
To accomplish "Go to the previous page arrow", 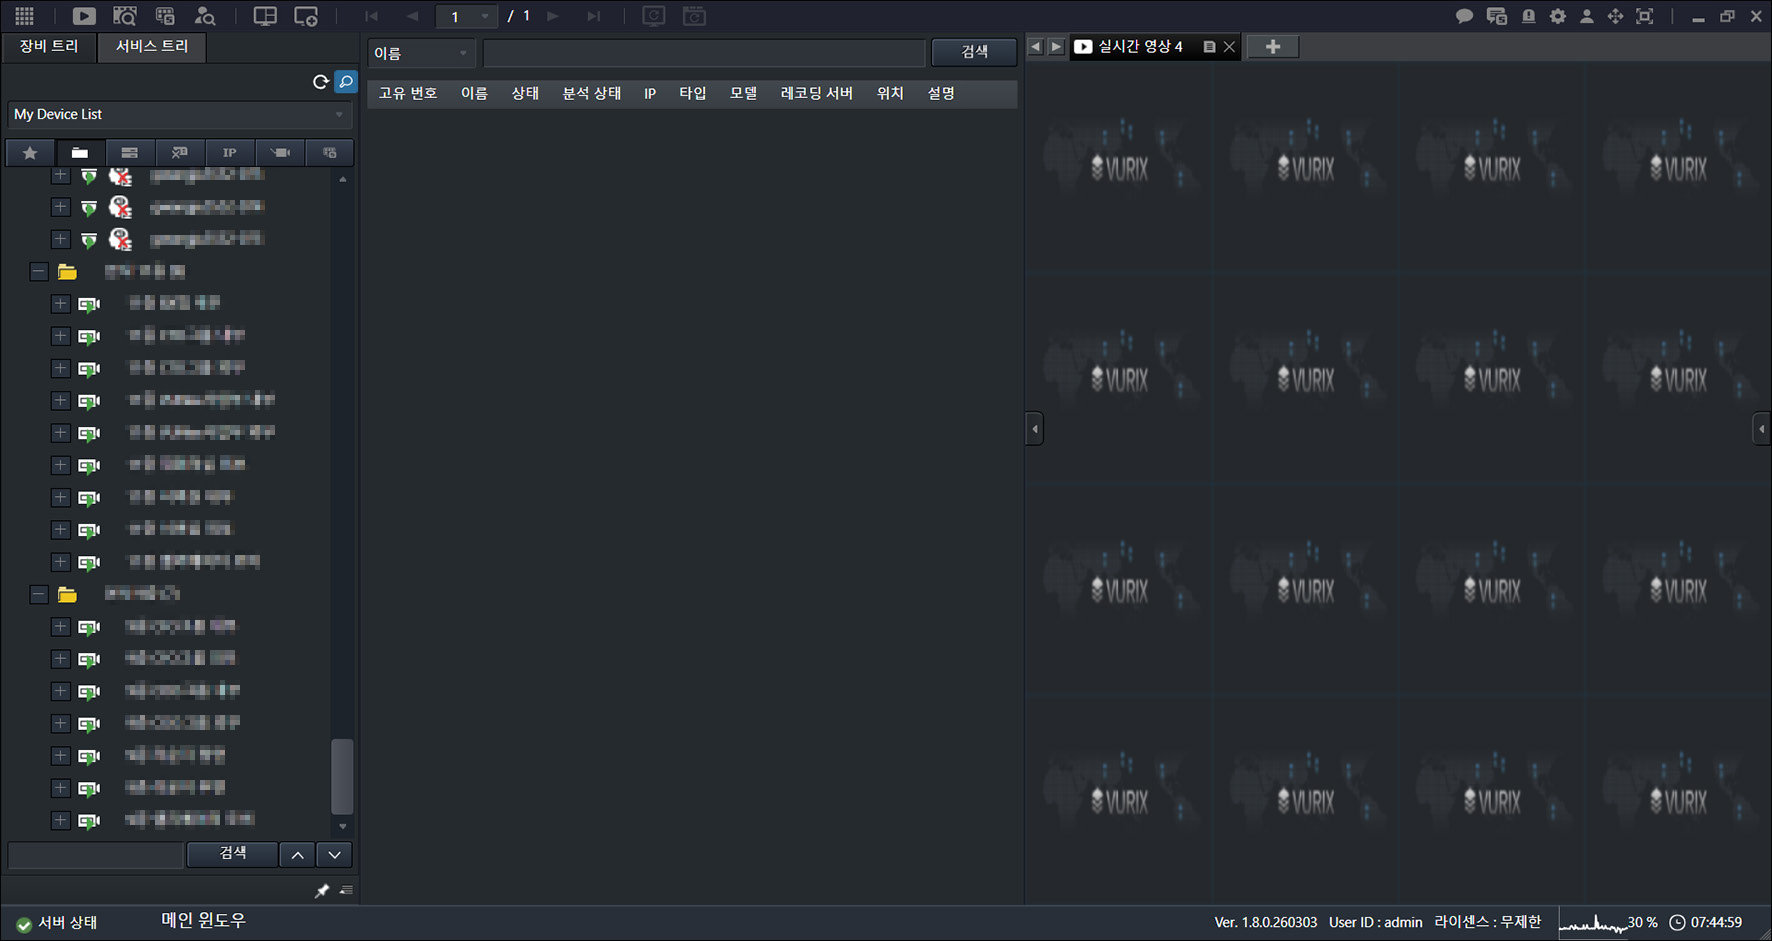I will 412,16.
